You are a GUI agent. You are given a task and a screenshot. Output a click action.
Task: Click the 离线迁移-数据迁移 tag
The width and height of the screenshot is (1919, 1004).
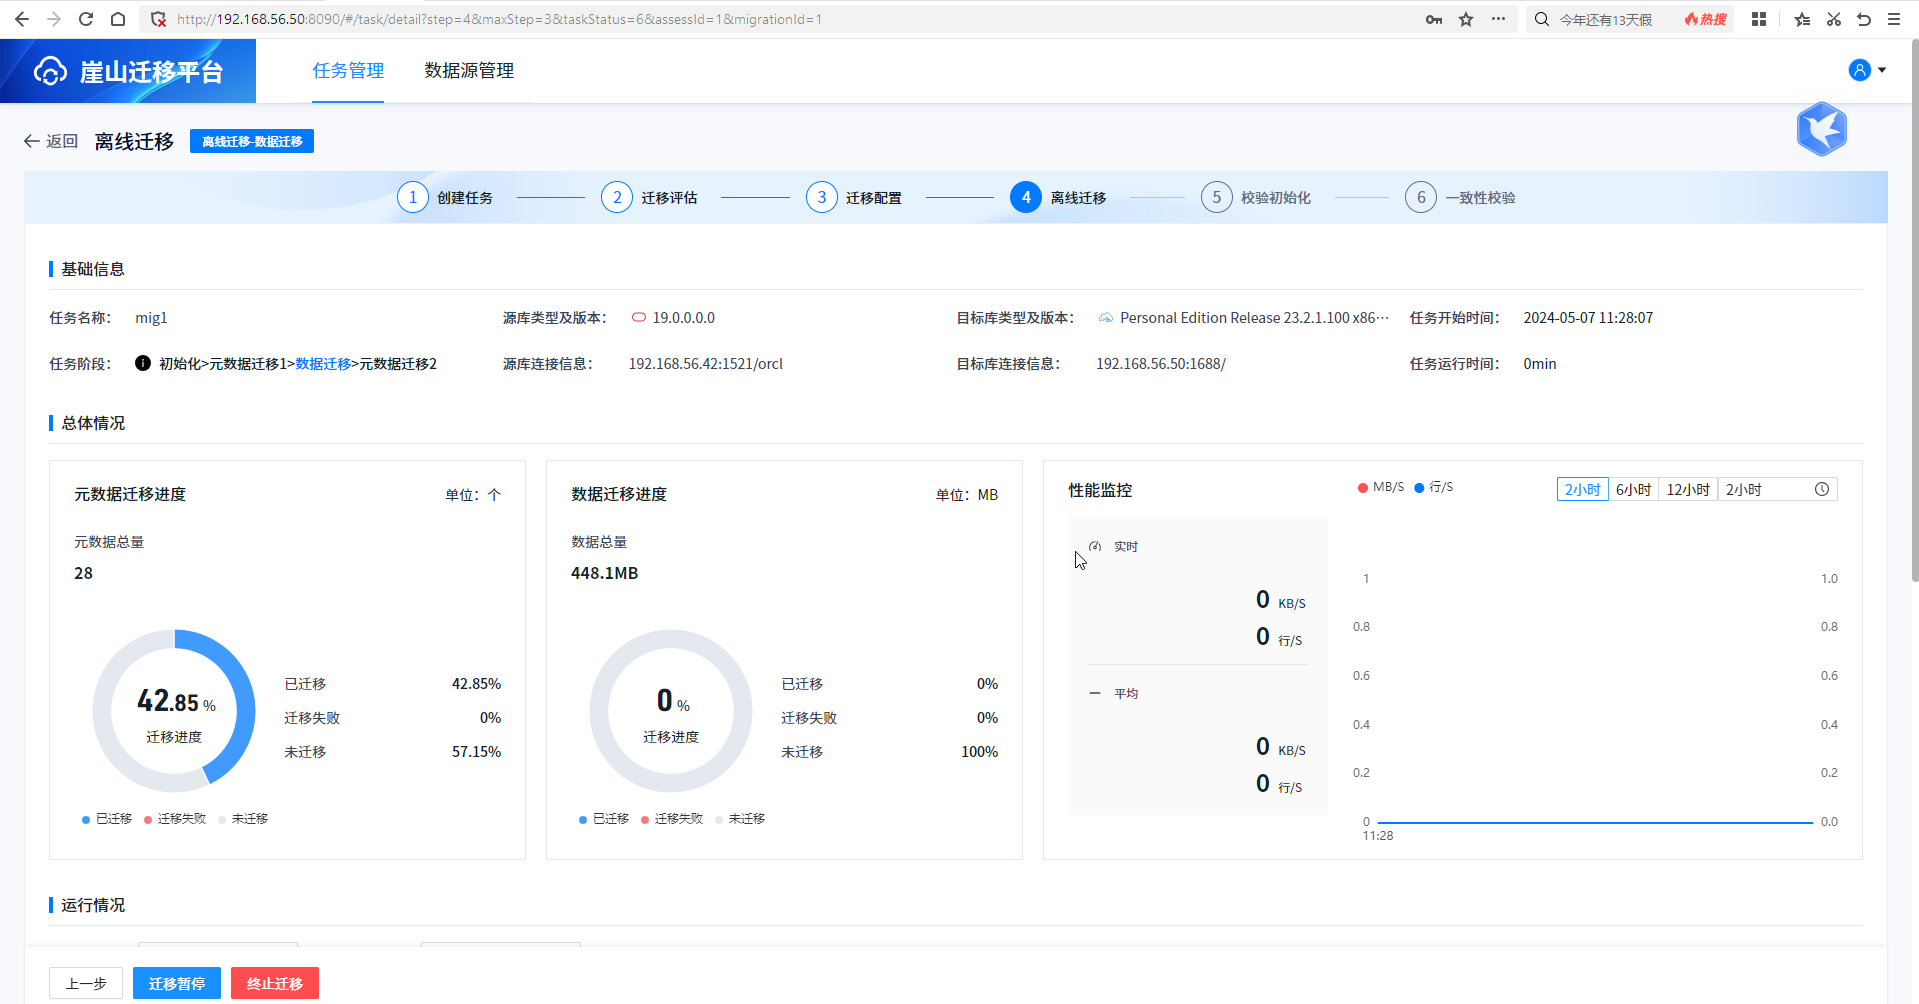pyautogui.click(x=252, y=141)
